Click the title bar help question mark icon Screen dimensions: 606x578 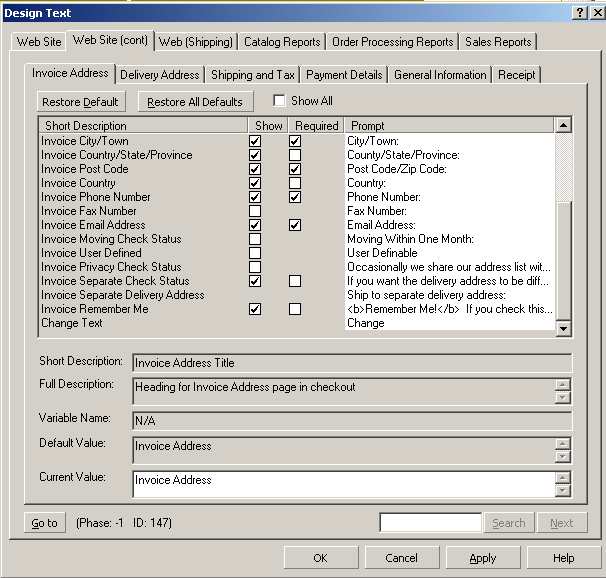[579, 12]
